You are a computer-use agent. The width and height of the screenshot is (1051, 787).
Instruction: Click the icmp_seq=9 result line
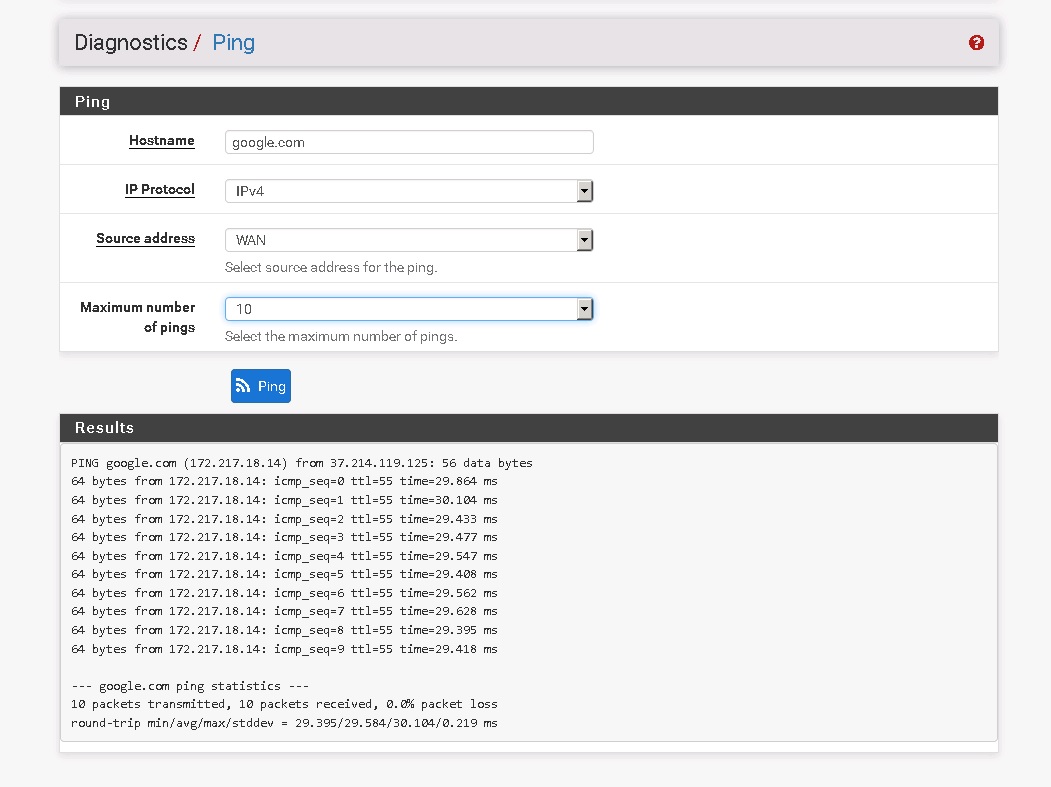pyautogui.click(x=284, y=649)
